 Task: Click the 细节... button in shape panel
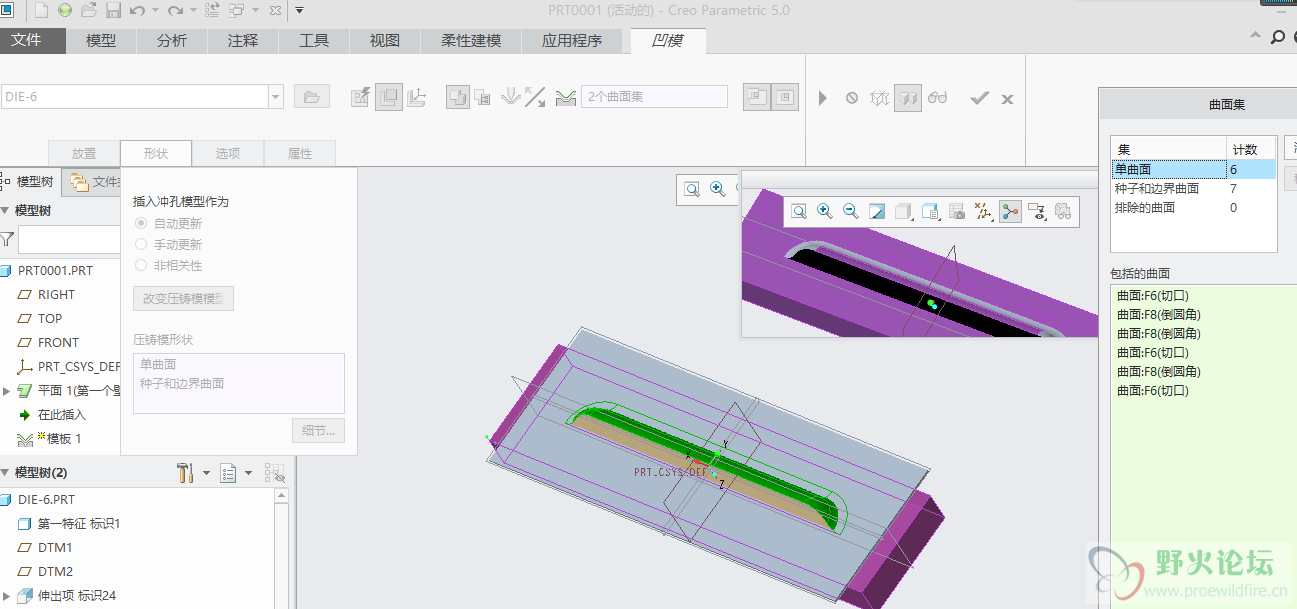[319, 431]
